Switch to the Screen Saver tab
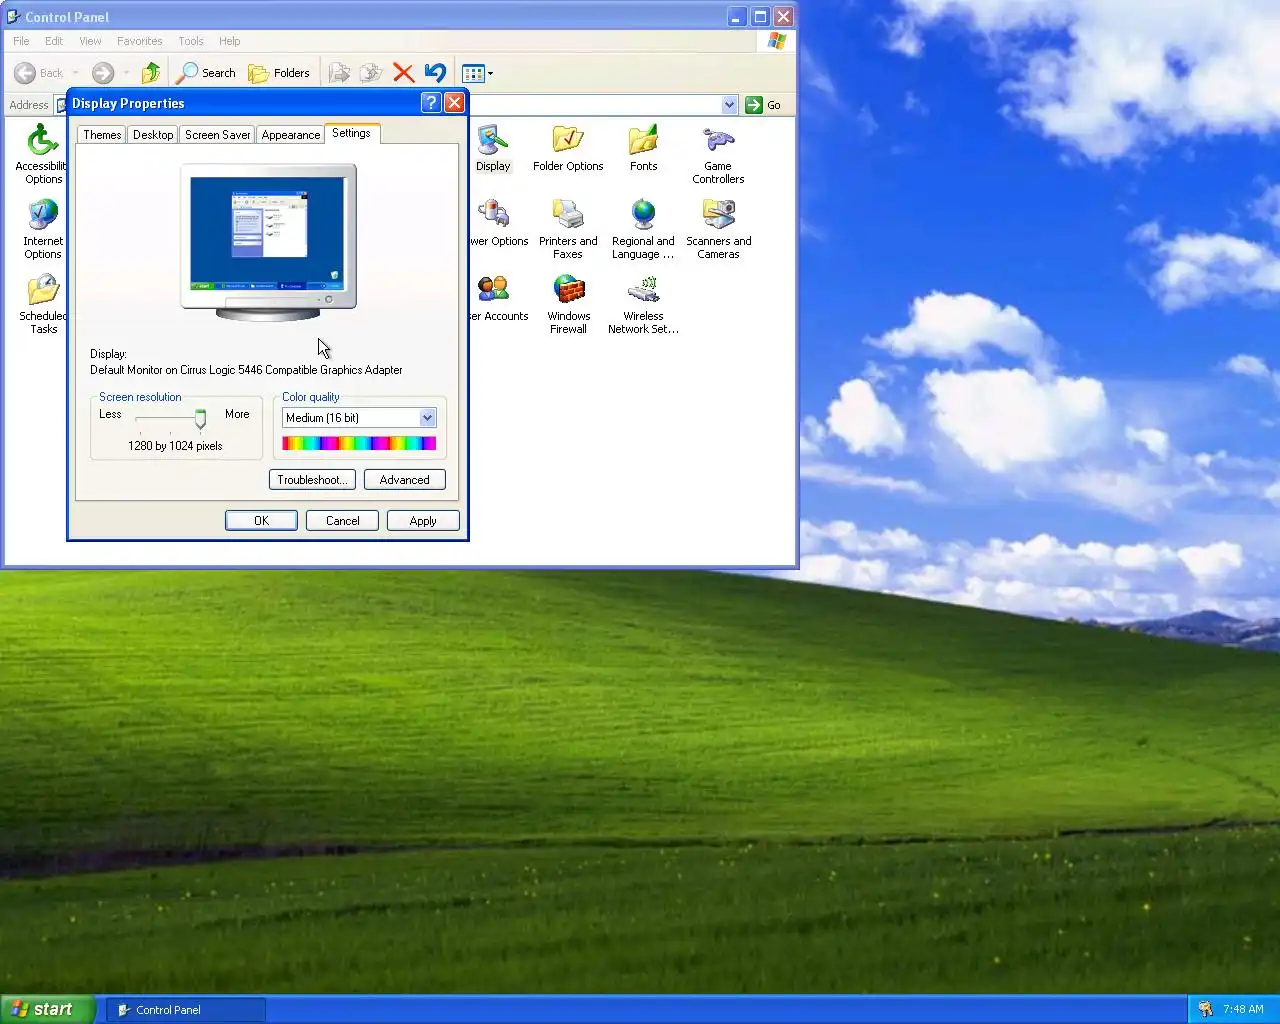 tap(217, 135)
